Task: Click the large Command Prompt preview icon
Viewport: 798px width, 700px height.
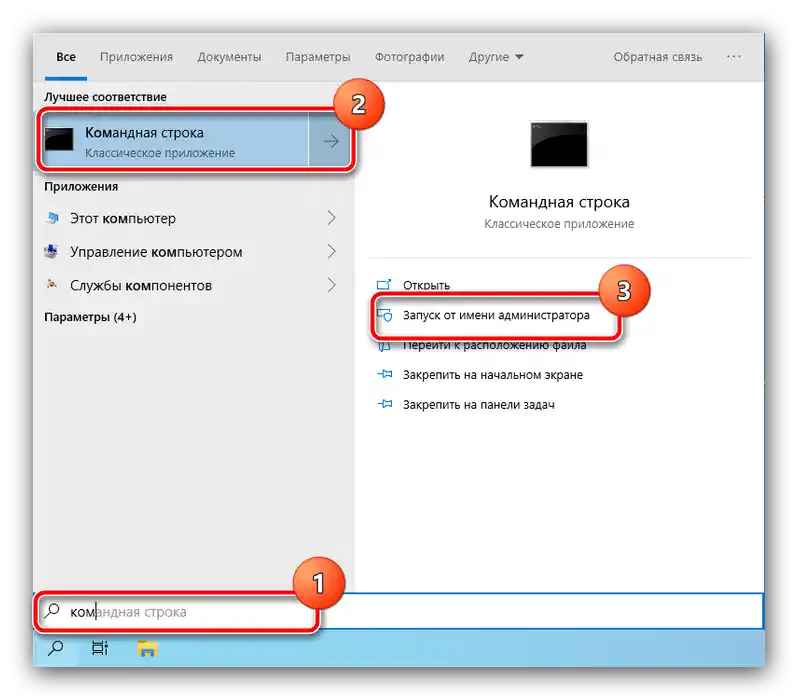Action: [559, 144]
